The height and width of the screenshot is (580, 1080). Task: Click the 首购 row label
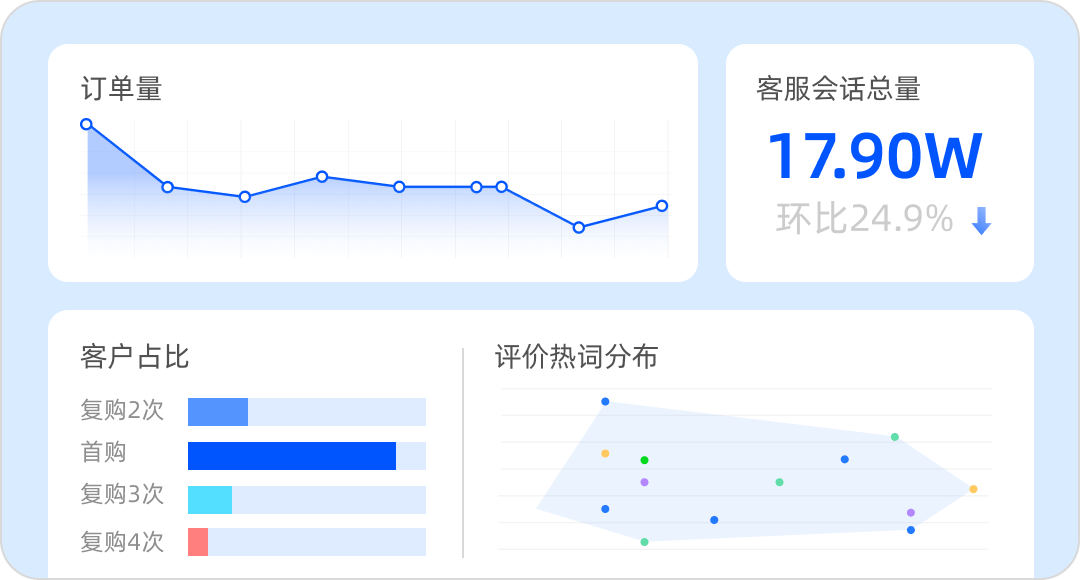pyautogui.click(x=103, y=453)
